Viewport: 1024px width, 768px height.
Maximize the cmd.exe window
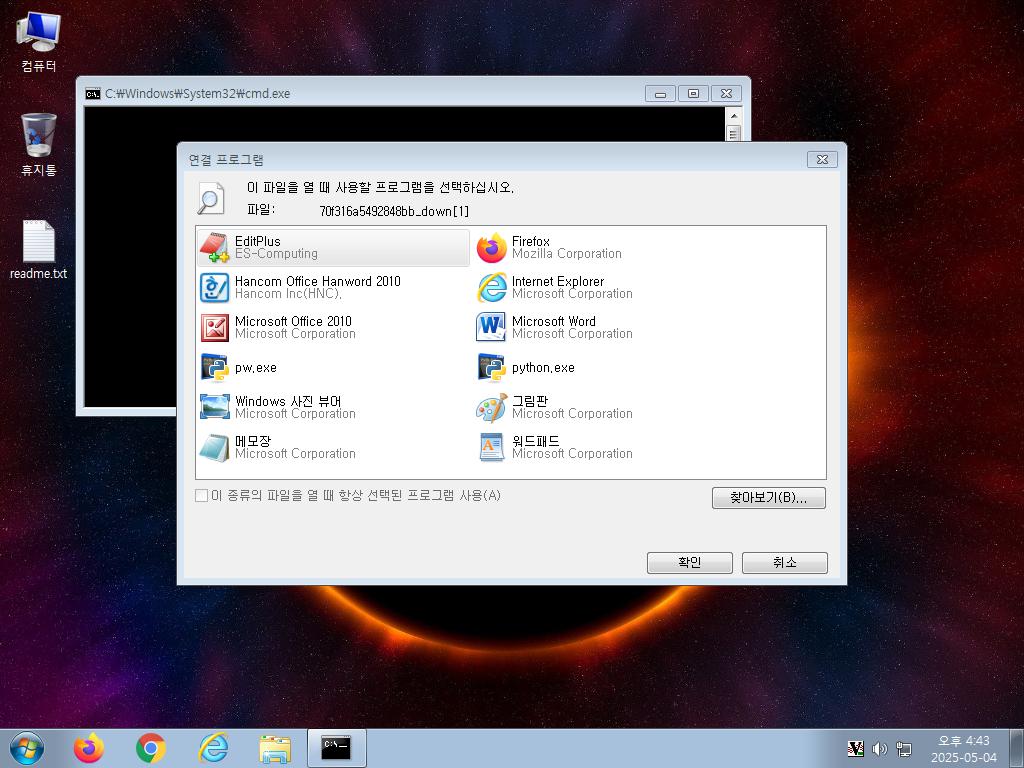[x=693, y=94]
